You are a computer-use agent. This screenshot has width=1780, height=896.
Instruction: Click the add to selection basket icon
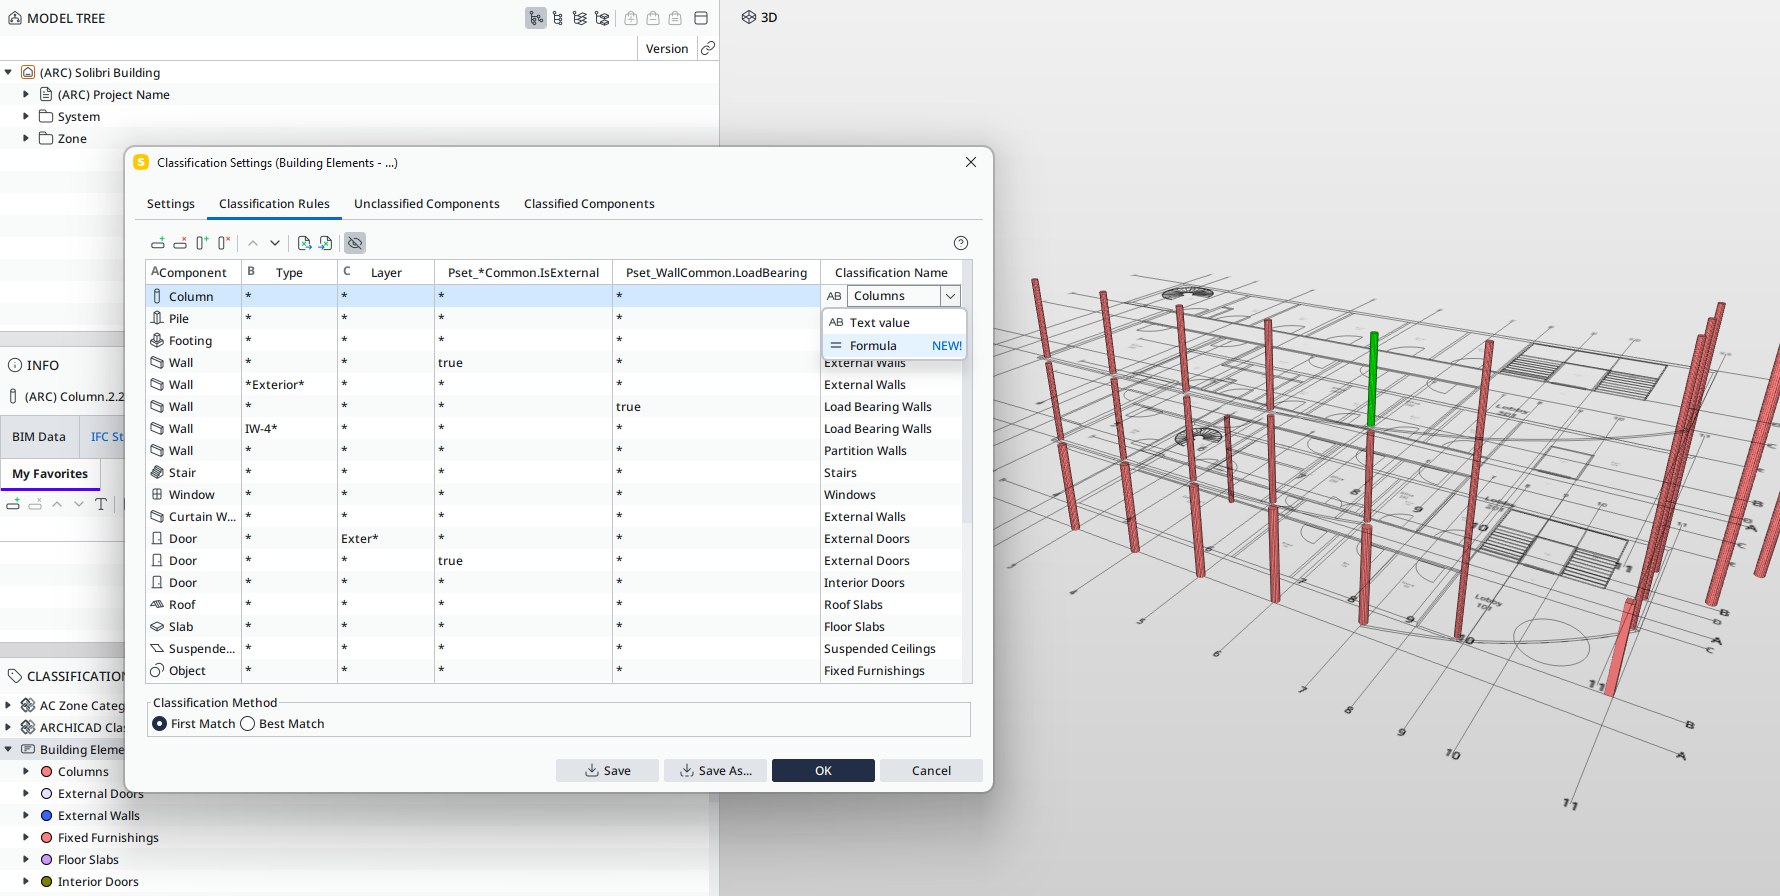[x=631, y=18]
